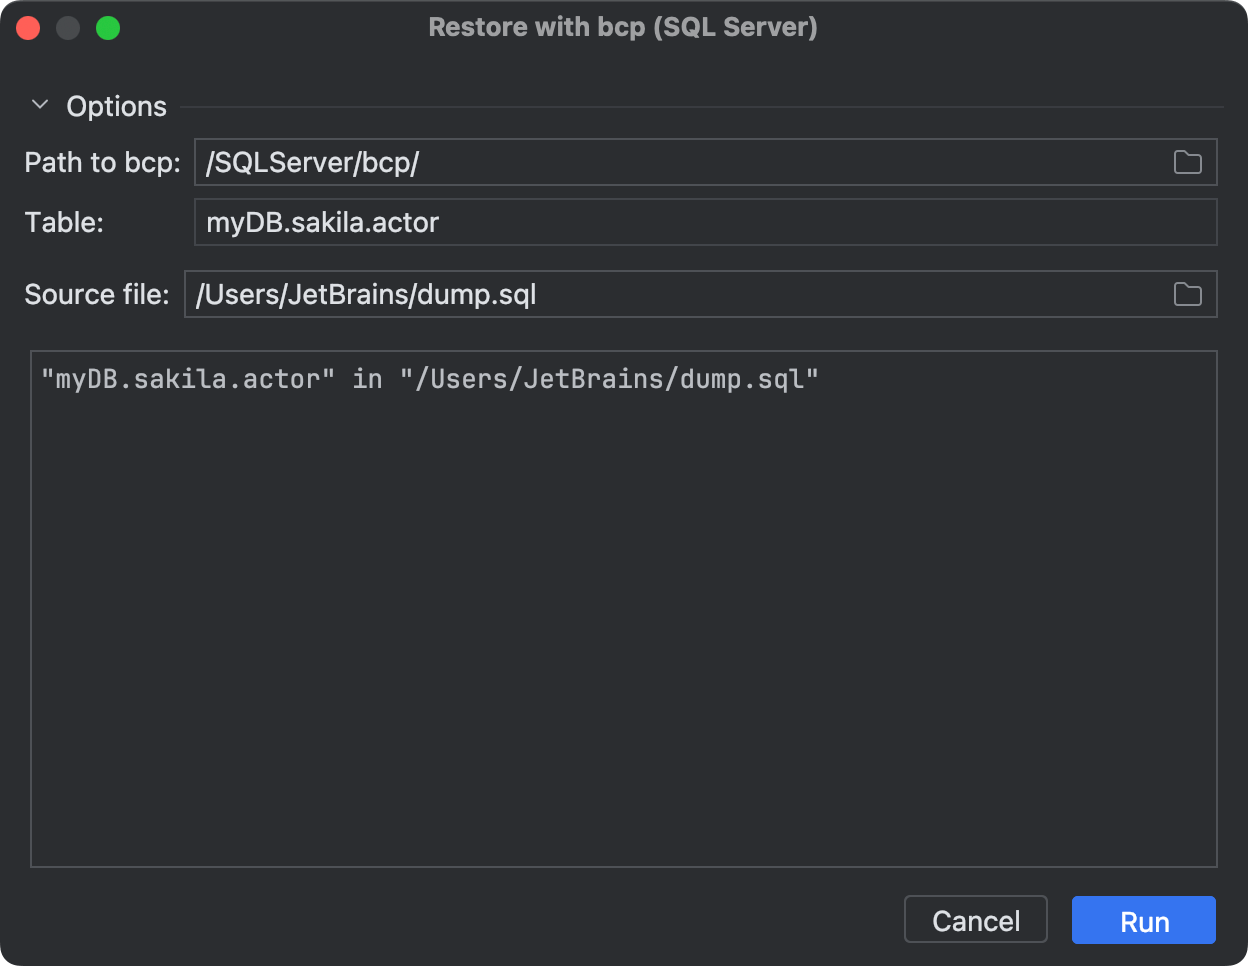Image resolution: width=1248 pixels, height=966 pixels.
Task: Click the folder icon beside the bcp path field
Action: [x=1187, y=162]
